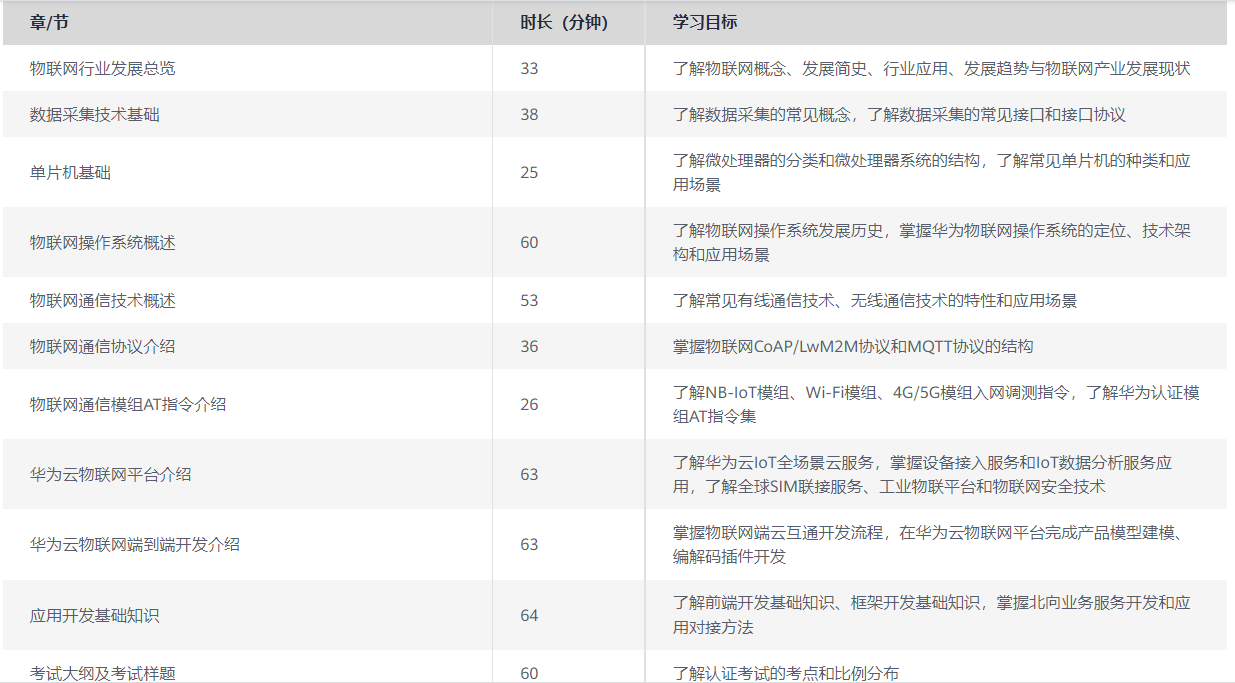Click the 考试大纲及考试样题 chapter title
This screenshot has height=683, width=1235.
pyautogui.click(x=103, y=673)
